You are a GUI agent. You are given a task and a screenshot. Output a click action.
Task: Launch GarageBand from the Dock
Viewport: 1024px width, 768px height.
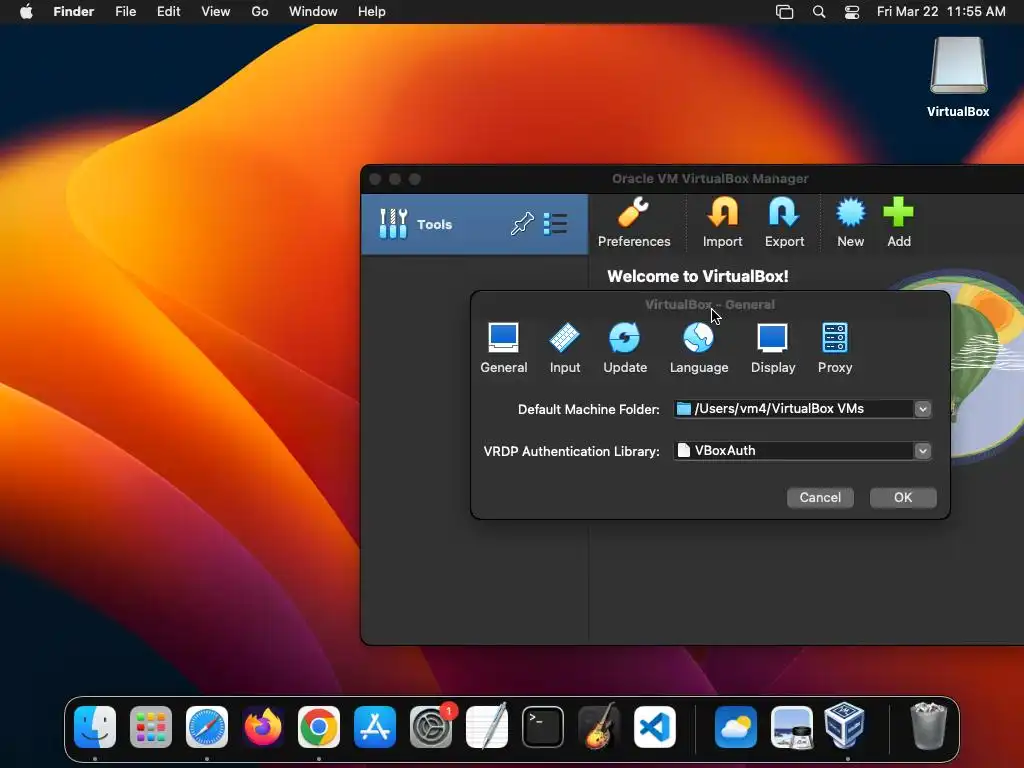point(599,727)
